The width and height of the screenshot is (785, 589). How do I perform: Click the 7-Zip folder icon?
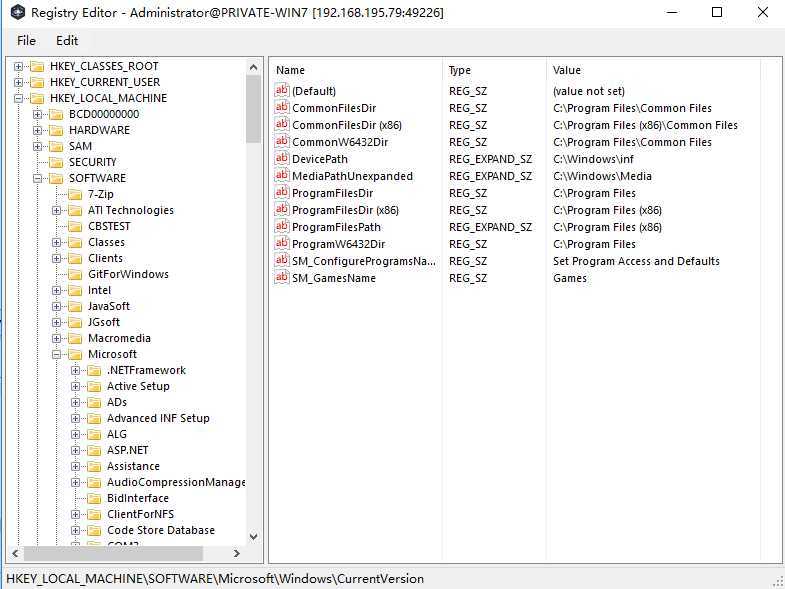(75, 194)
